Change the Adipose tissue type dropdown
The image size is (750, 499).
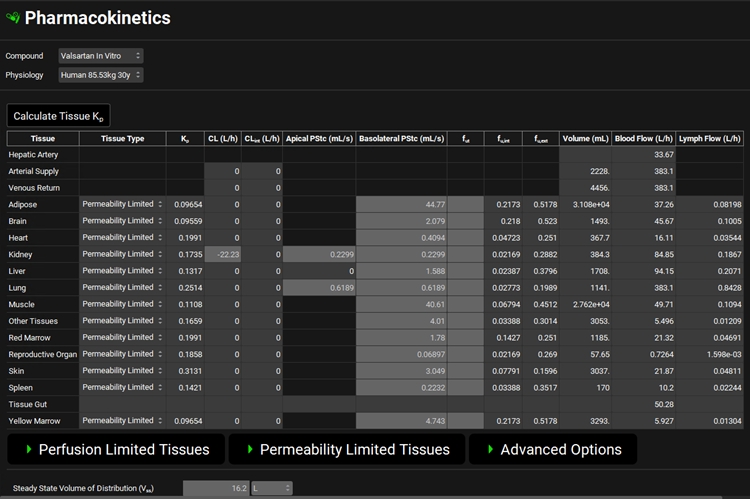click(x=122, y=204)
